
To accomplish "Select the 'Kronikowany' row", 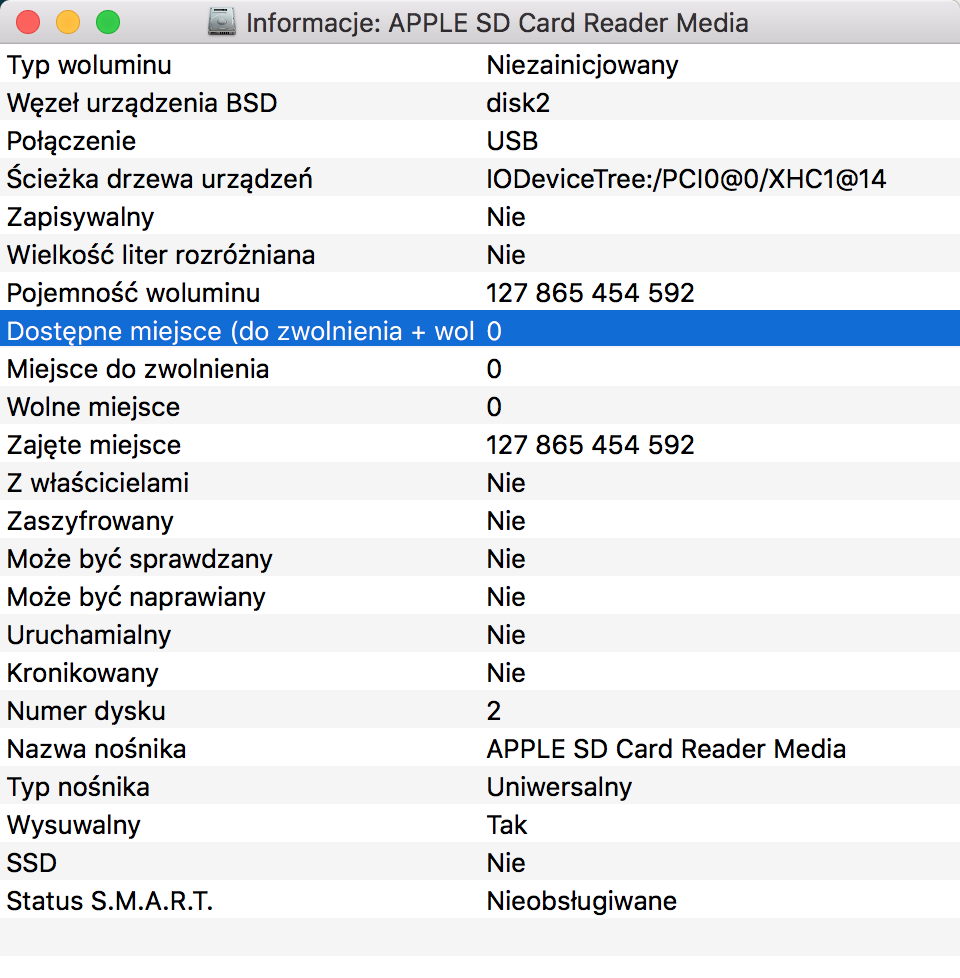I will pyautogui.click(x=480, y=672).
